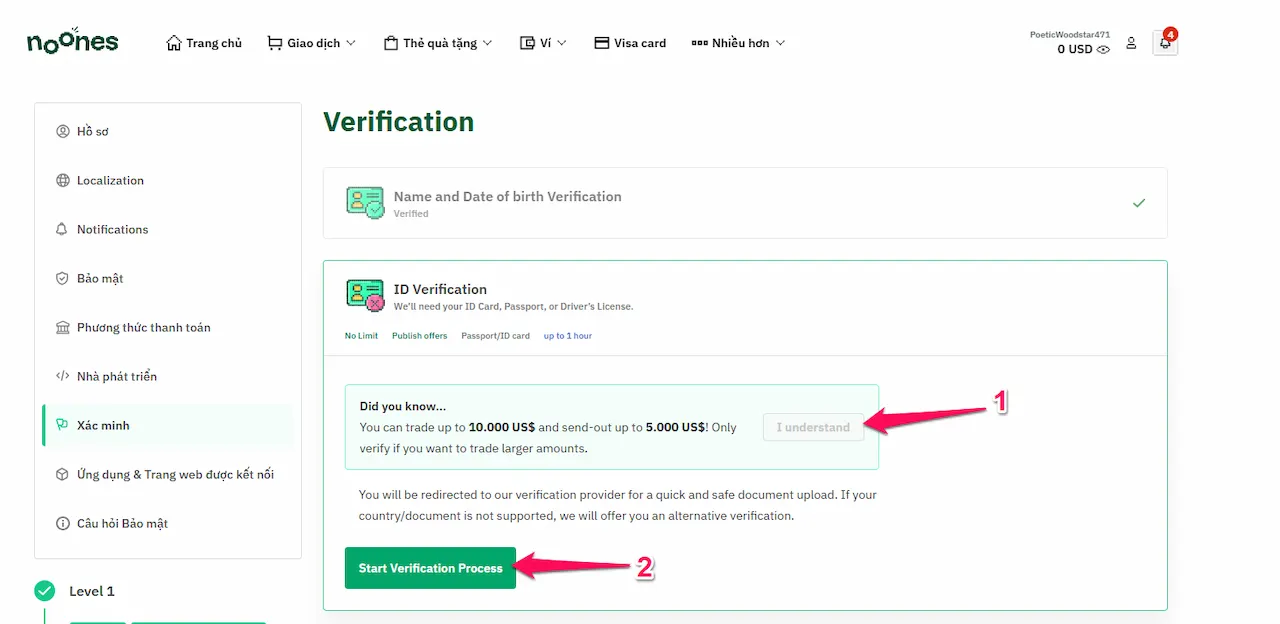Expand the Nhiều hơn menu
The image size is (1280, 624).
tap(738, 43)
